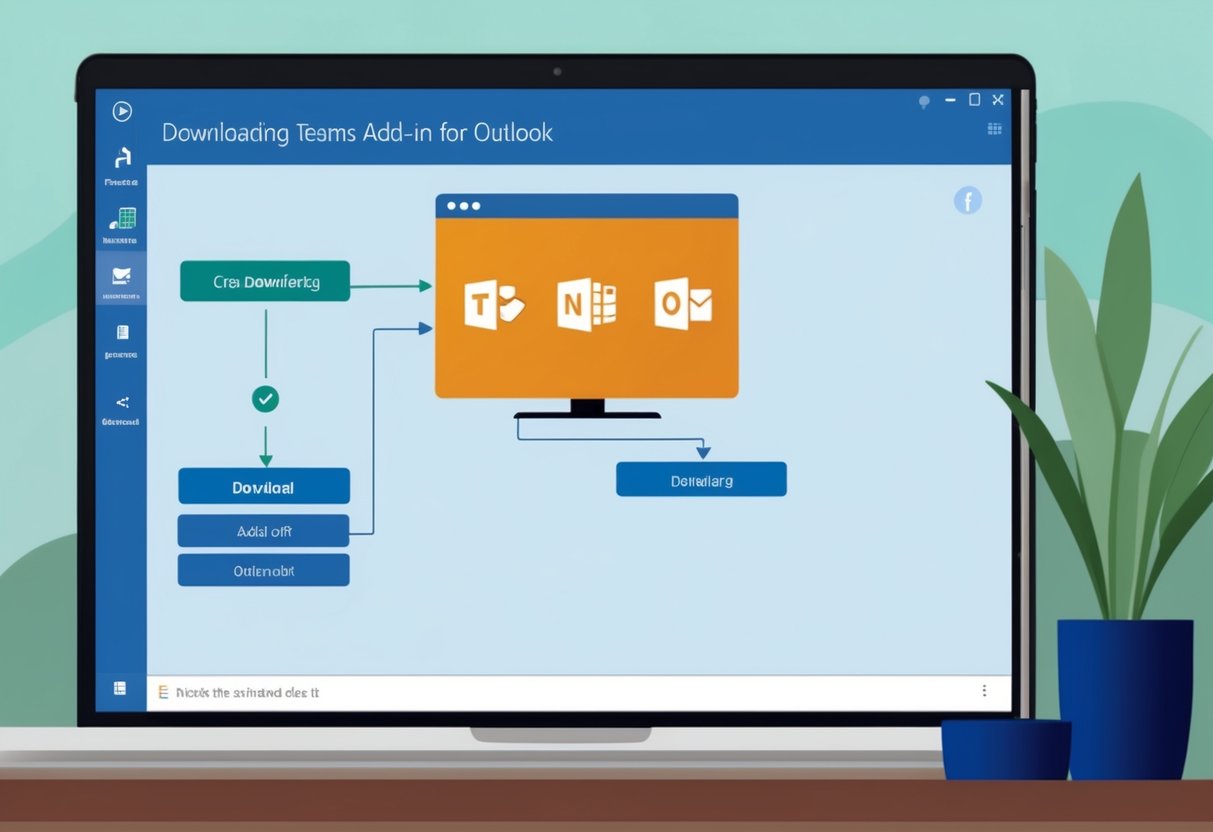The width and height of the screenshot is (1213, 832).
Task: Click the Add off step button
Action: pos(263,530)
